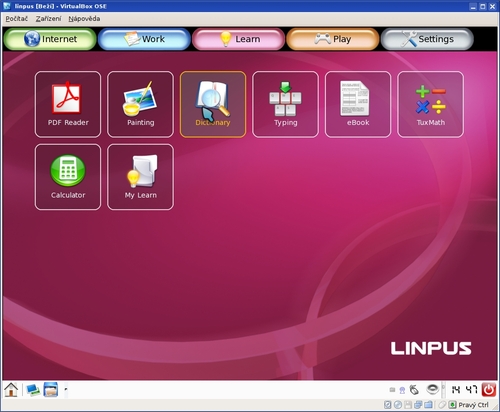The height and width of the screenshot is (412, 500).
Task: Open the file manager icon in the panel
Action: click(x=51, y=389)
